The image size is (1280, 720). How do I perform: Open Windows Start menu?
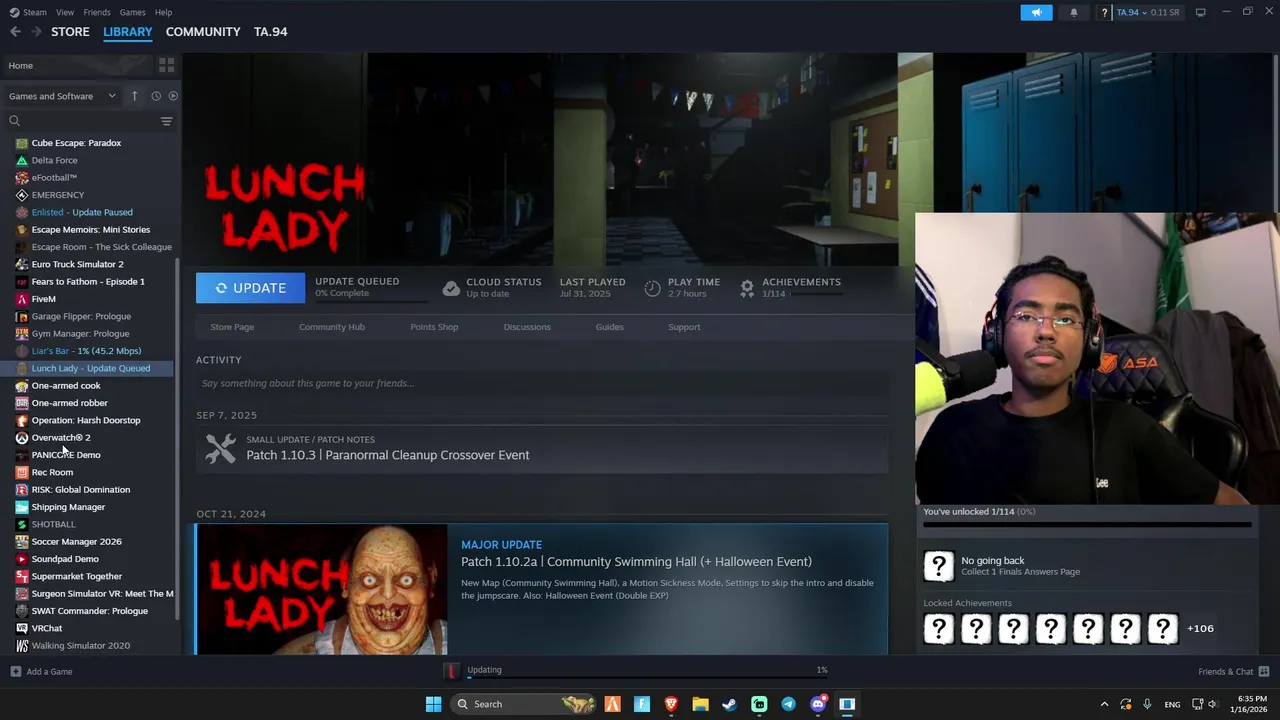433,704
